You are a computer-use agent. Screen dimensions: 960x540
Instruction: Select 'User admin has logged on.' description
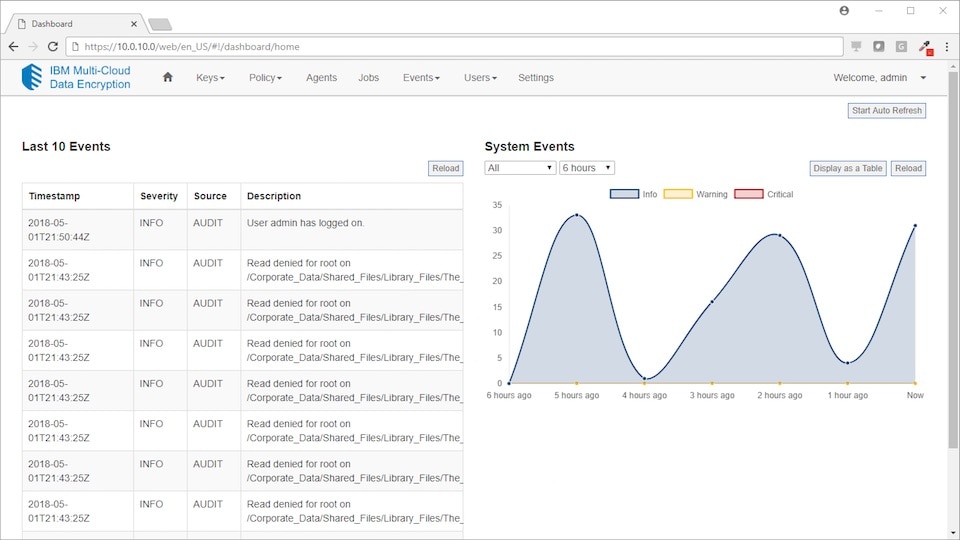(x=305, y=223)
